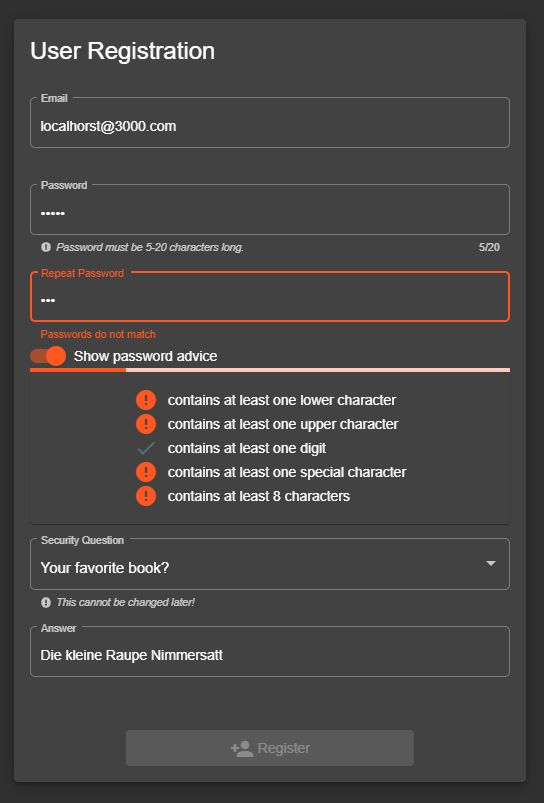Viewport: 544px width, 803px height.
Task: Click the 8 characters warning icon
Action: click(146, 496)
